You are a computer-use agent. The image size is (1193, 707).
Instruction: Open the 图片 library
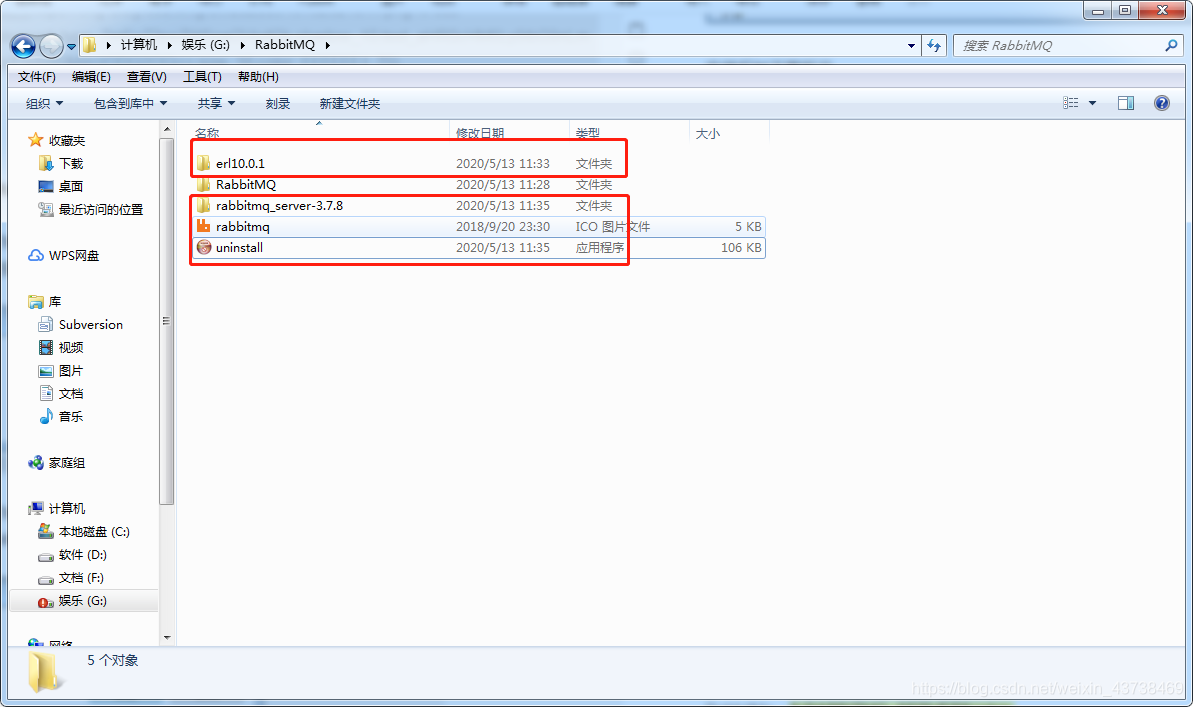point(71,371)
